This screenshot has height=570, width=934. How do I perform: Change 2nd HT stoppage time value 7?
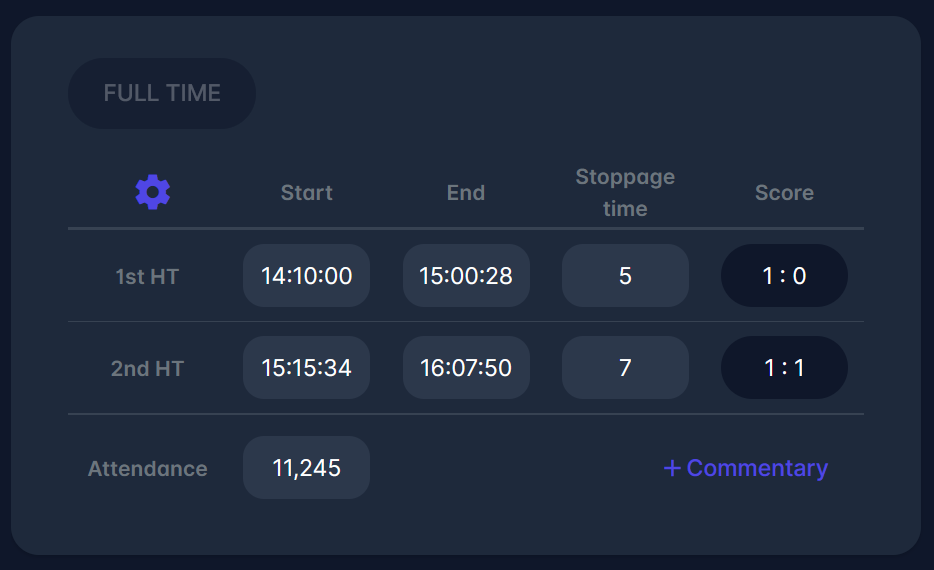click(x=625, y=368)
